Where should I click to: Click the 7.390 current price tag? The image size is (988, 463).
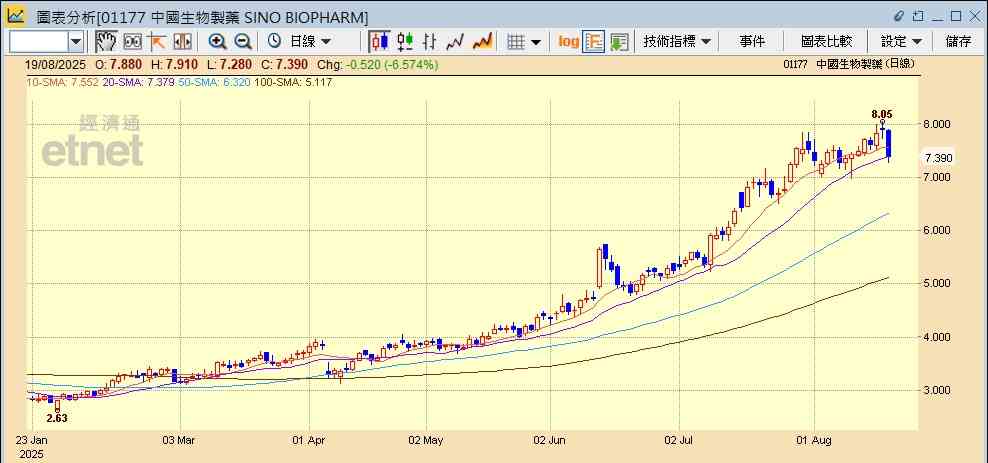[x=938, y=157]
